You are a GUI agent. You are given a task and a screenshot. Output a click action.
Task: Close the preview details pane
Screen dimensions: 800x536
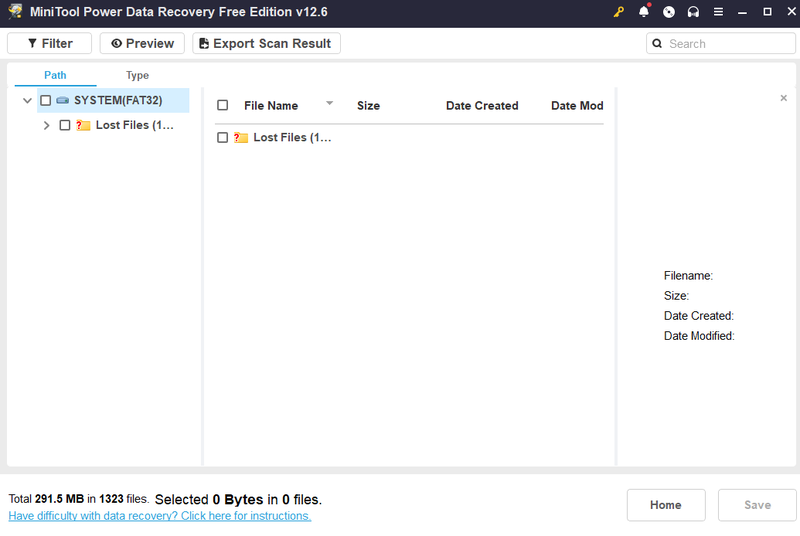(x=784, y=98)
